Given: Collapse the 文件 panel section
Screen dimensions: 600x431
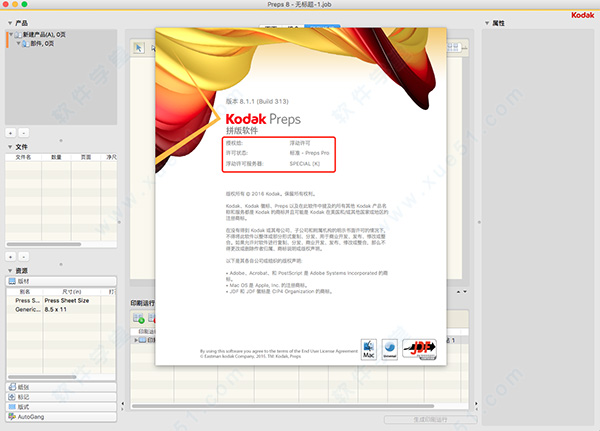Looking at the screenshot, I should pyautogui.click(x=10, y=147).
